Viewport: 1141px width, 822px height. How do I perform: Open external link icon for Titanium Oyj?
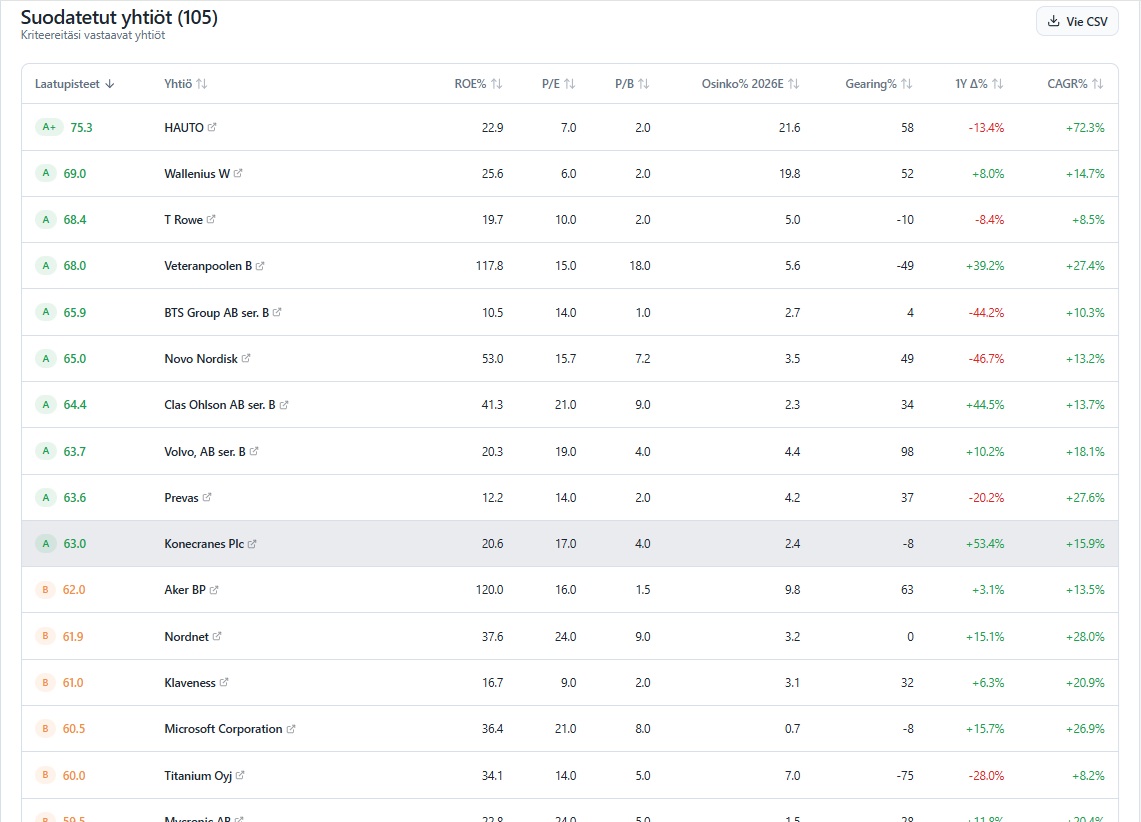(240, 775)
